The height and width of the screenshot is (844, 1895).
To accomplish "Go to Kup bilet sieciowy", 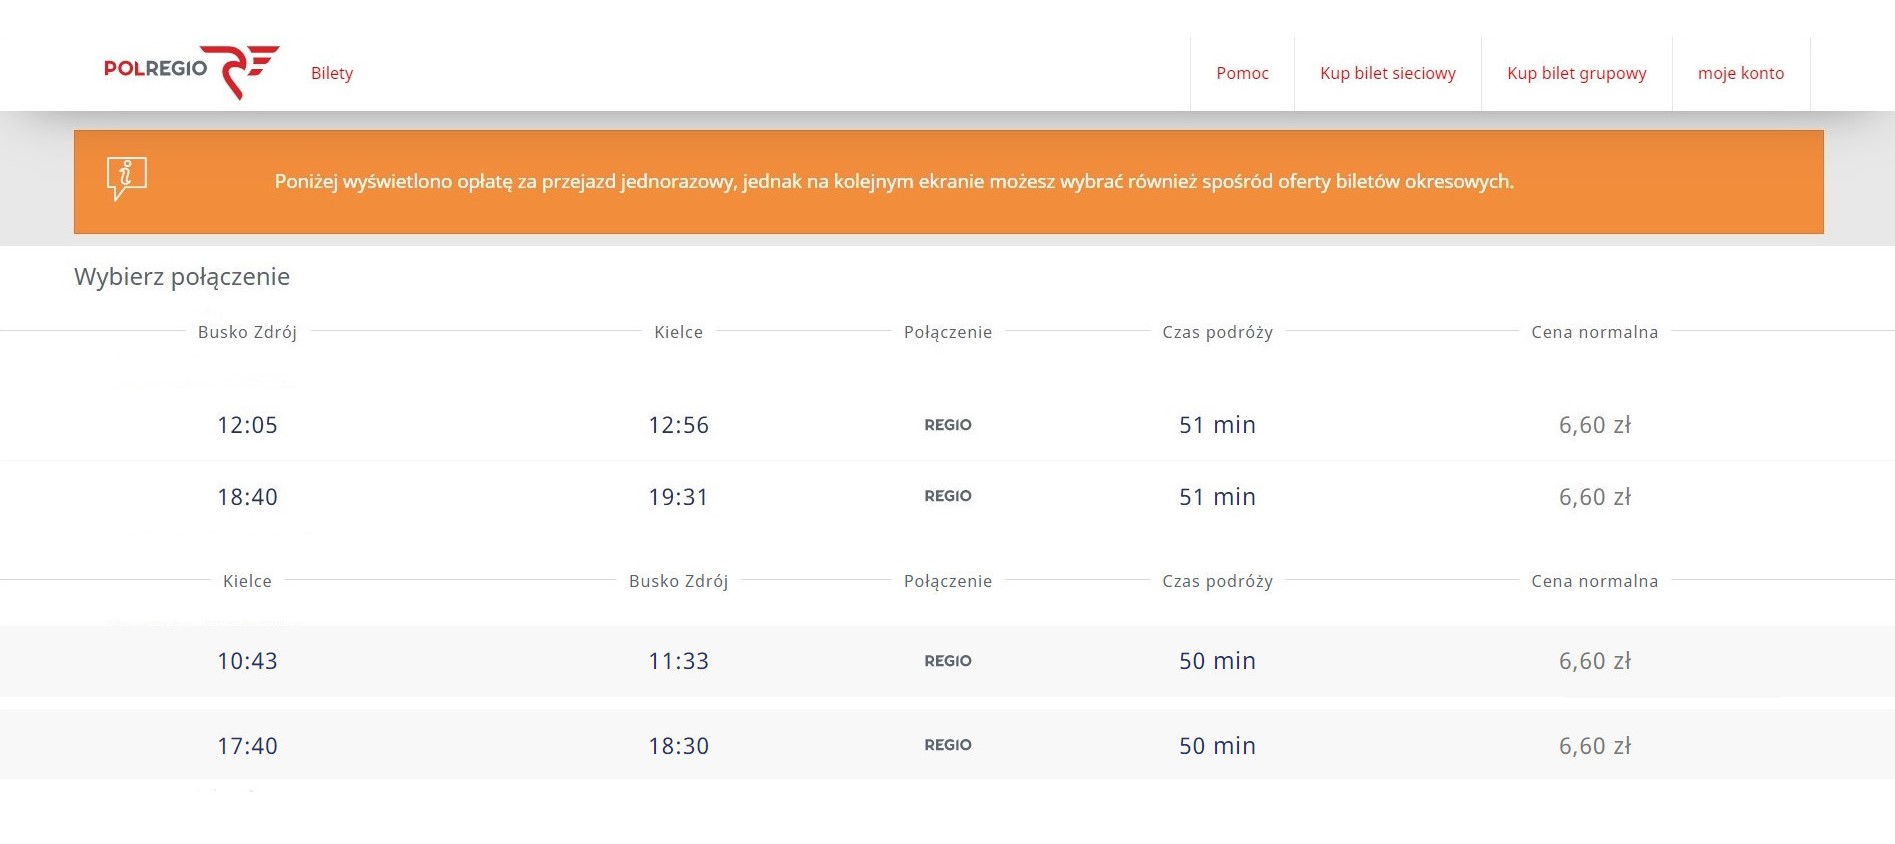I will click(x=1387, y=73).
